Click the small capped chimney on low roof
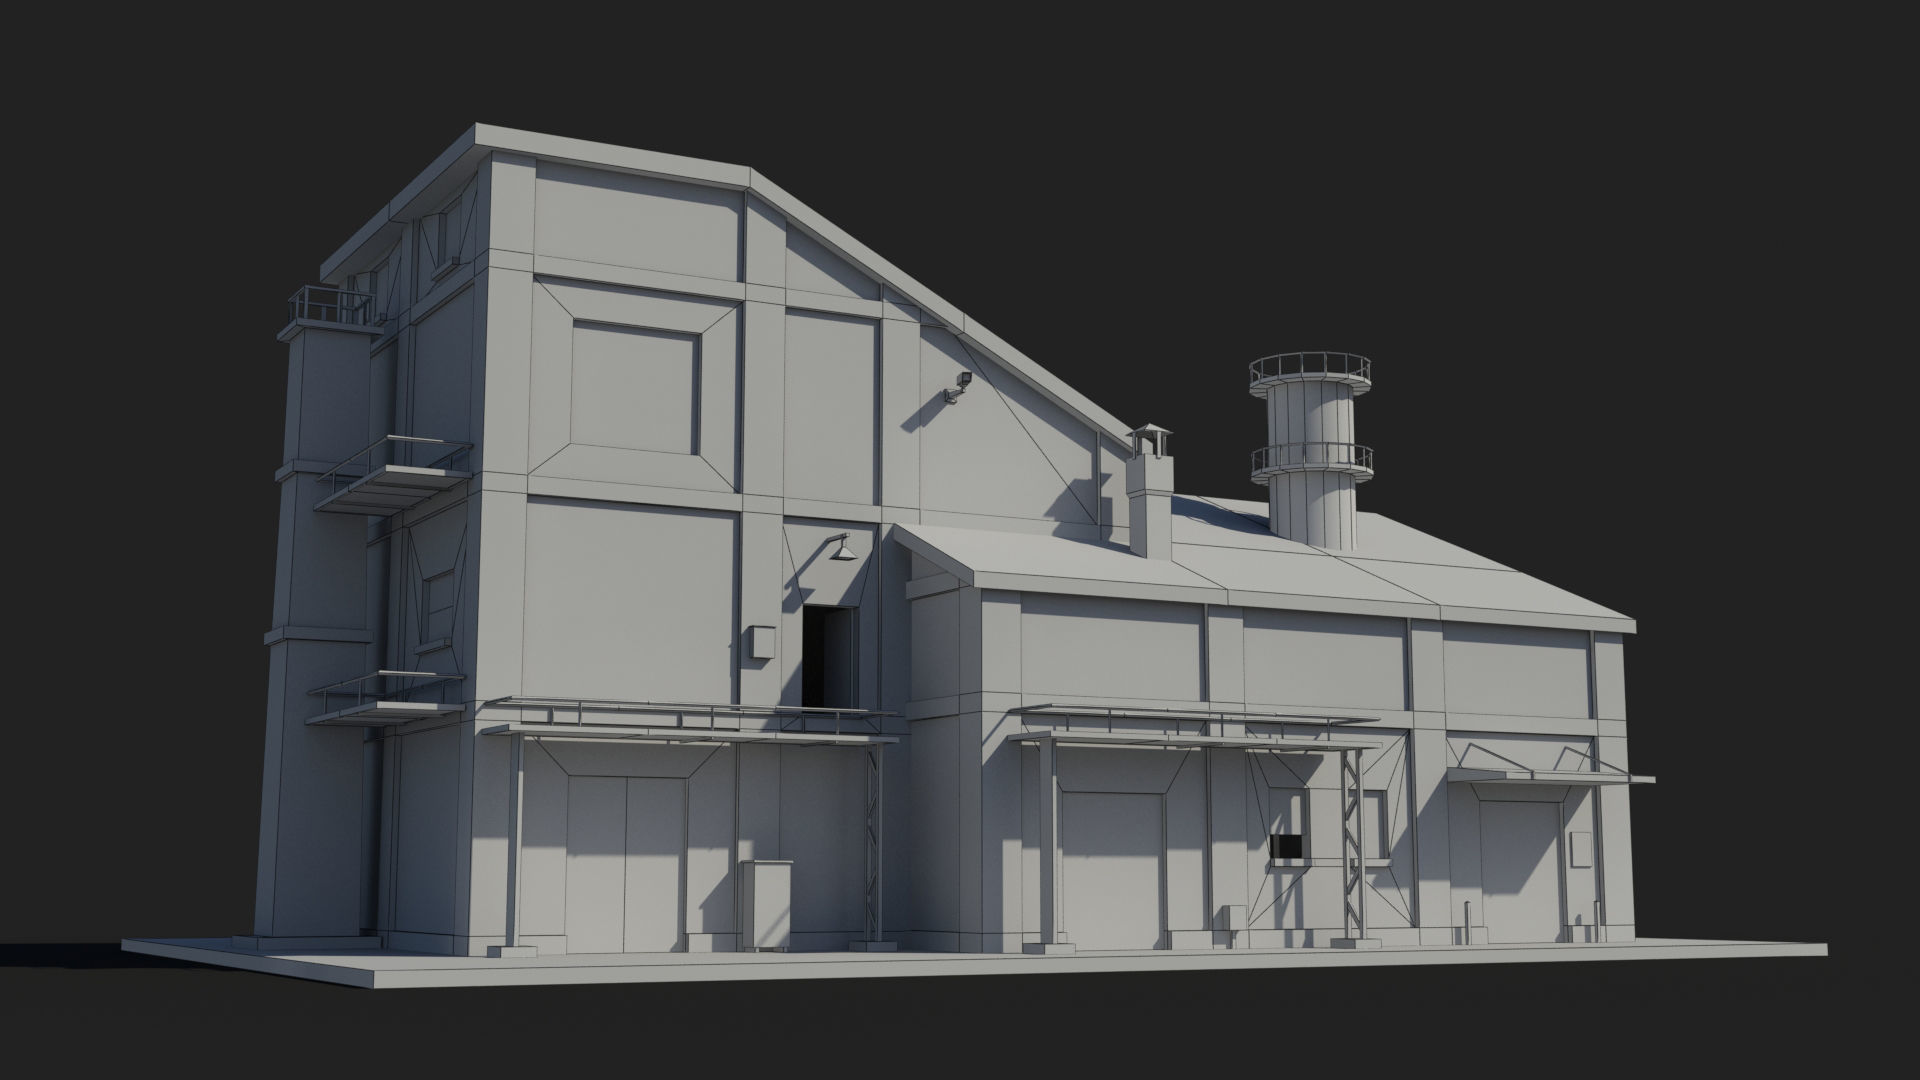1920x1080 pixels. click(x=1150, y=495)
